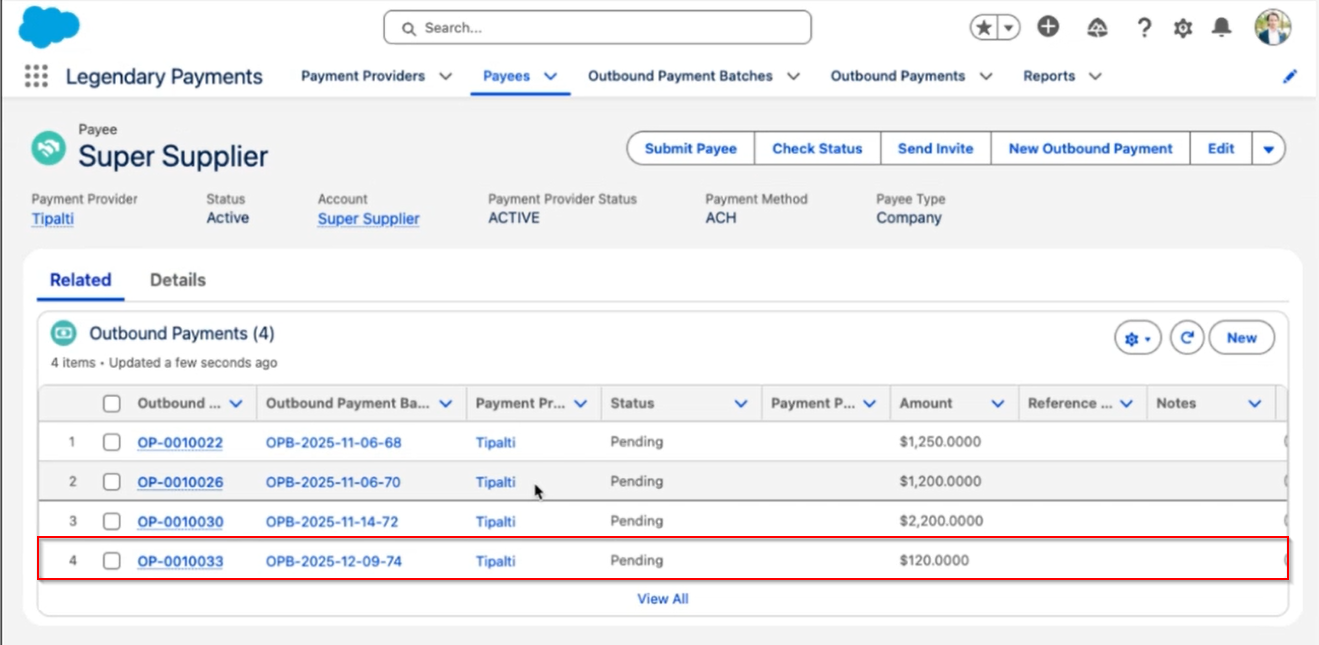Image resolution: width=1319 pixels, height=645 pixels.
Task: Click the Help question mark icon
Action: (1144, 28)
